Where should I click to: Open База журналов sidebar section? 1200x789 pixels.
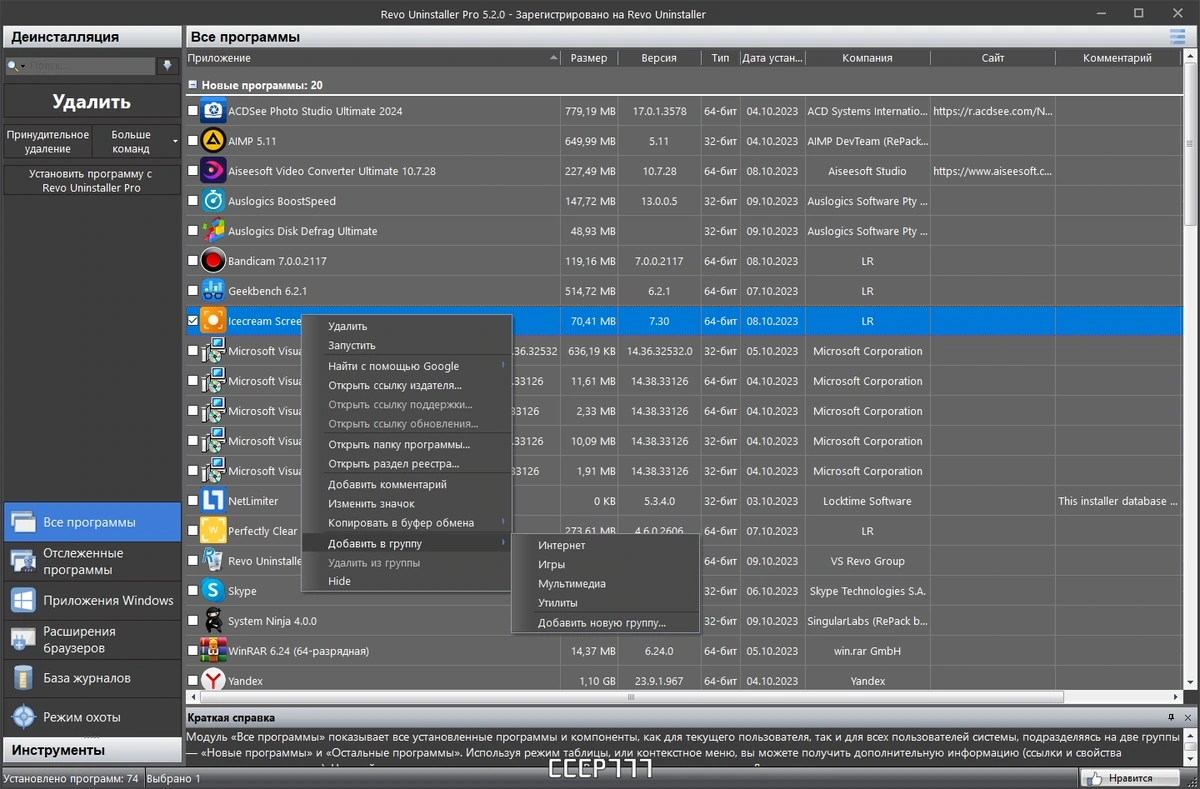[92, 678]
